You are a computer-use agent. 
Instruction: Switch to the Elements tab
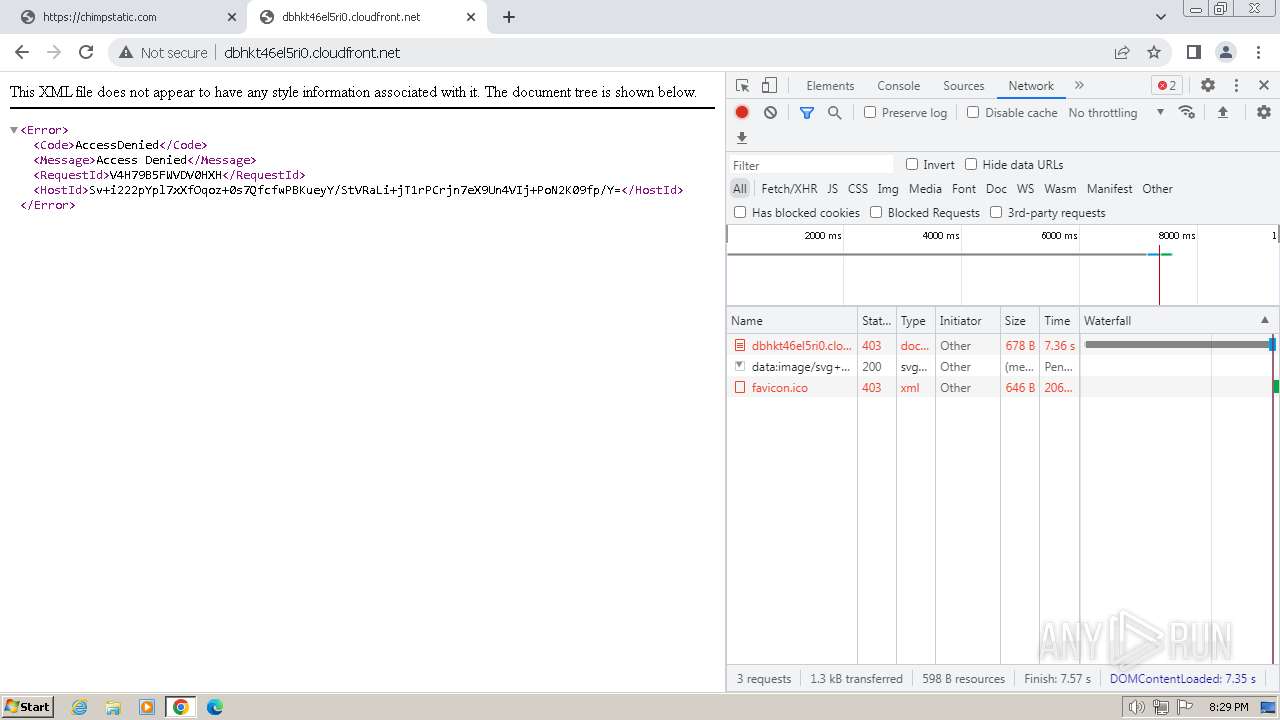tap(830, 85)
